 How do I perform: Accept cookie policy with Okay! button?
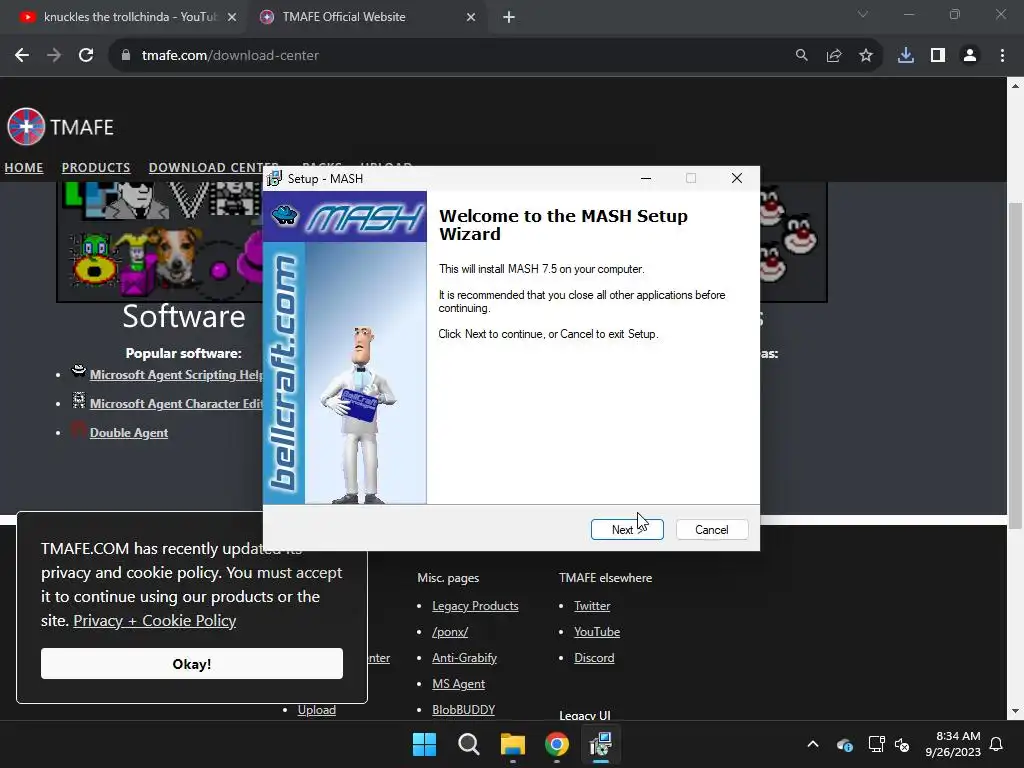(191, 664)
